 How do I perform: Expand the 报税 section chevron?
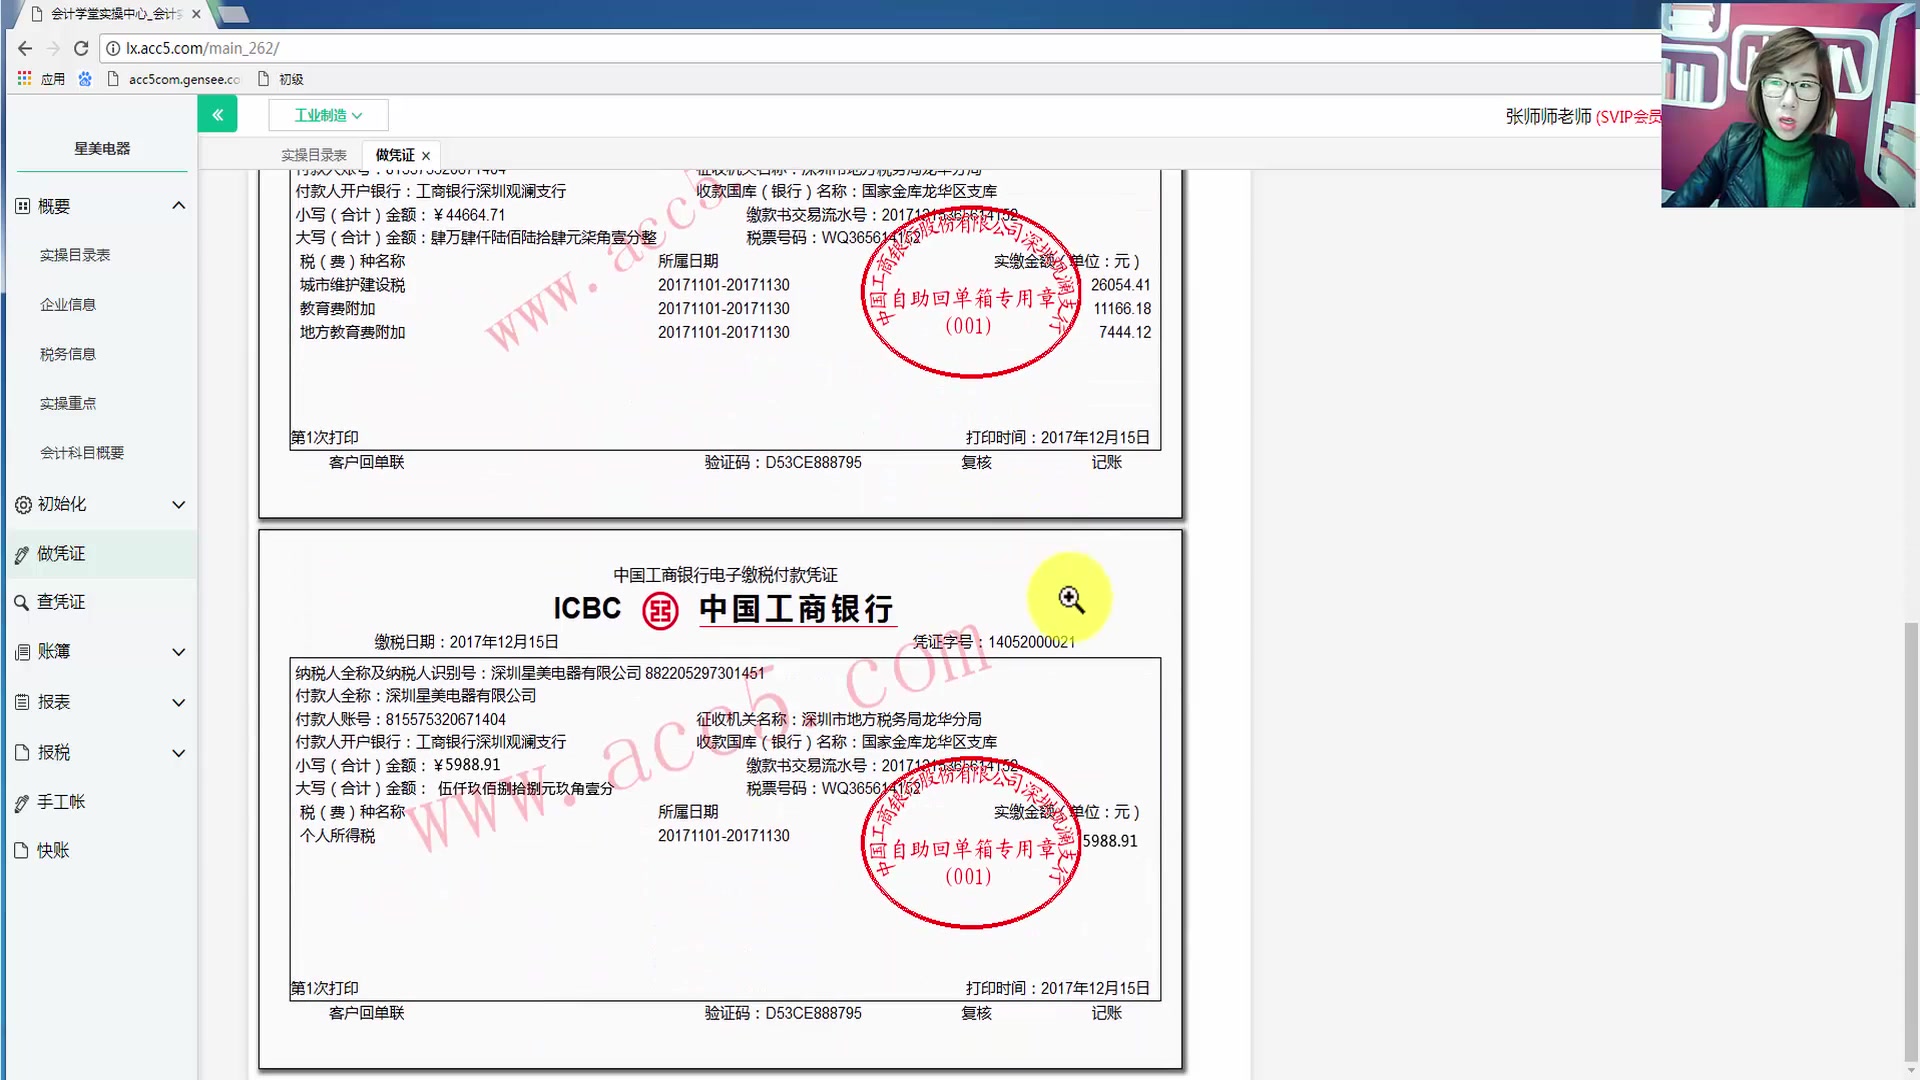point(179,753)
